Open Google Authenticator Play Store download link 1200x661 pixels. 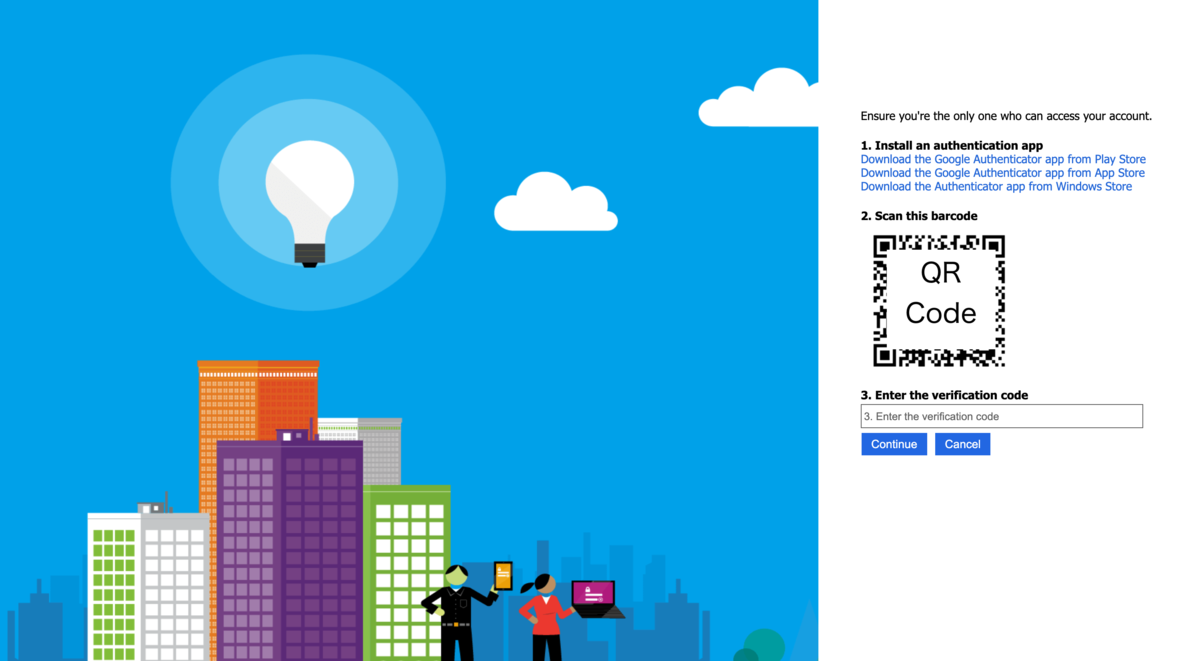[x=1003, y=159]
